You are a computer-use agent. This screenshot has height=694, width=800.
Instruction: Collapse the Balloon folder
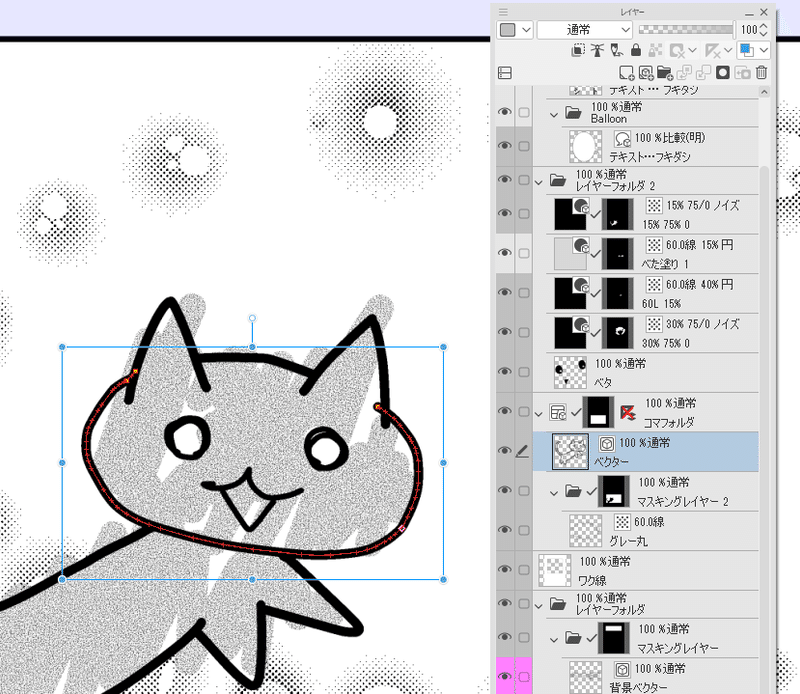(x=554, y=115)
